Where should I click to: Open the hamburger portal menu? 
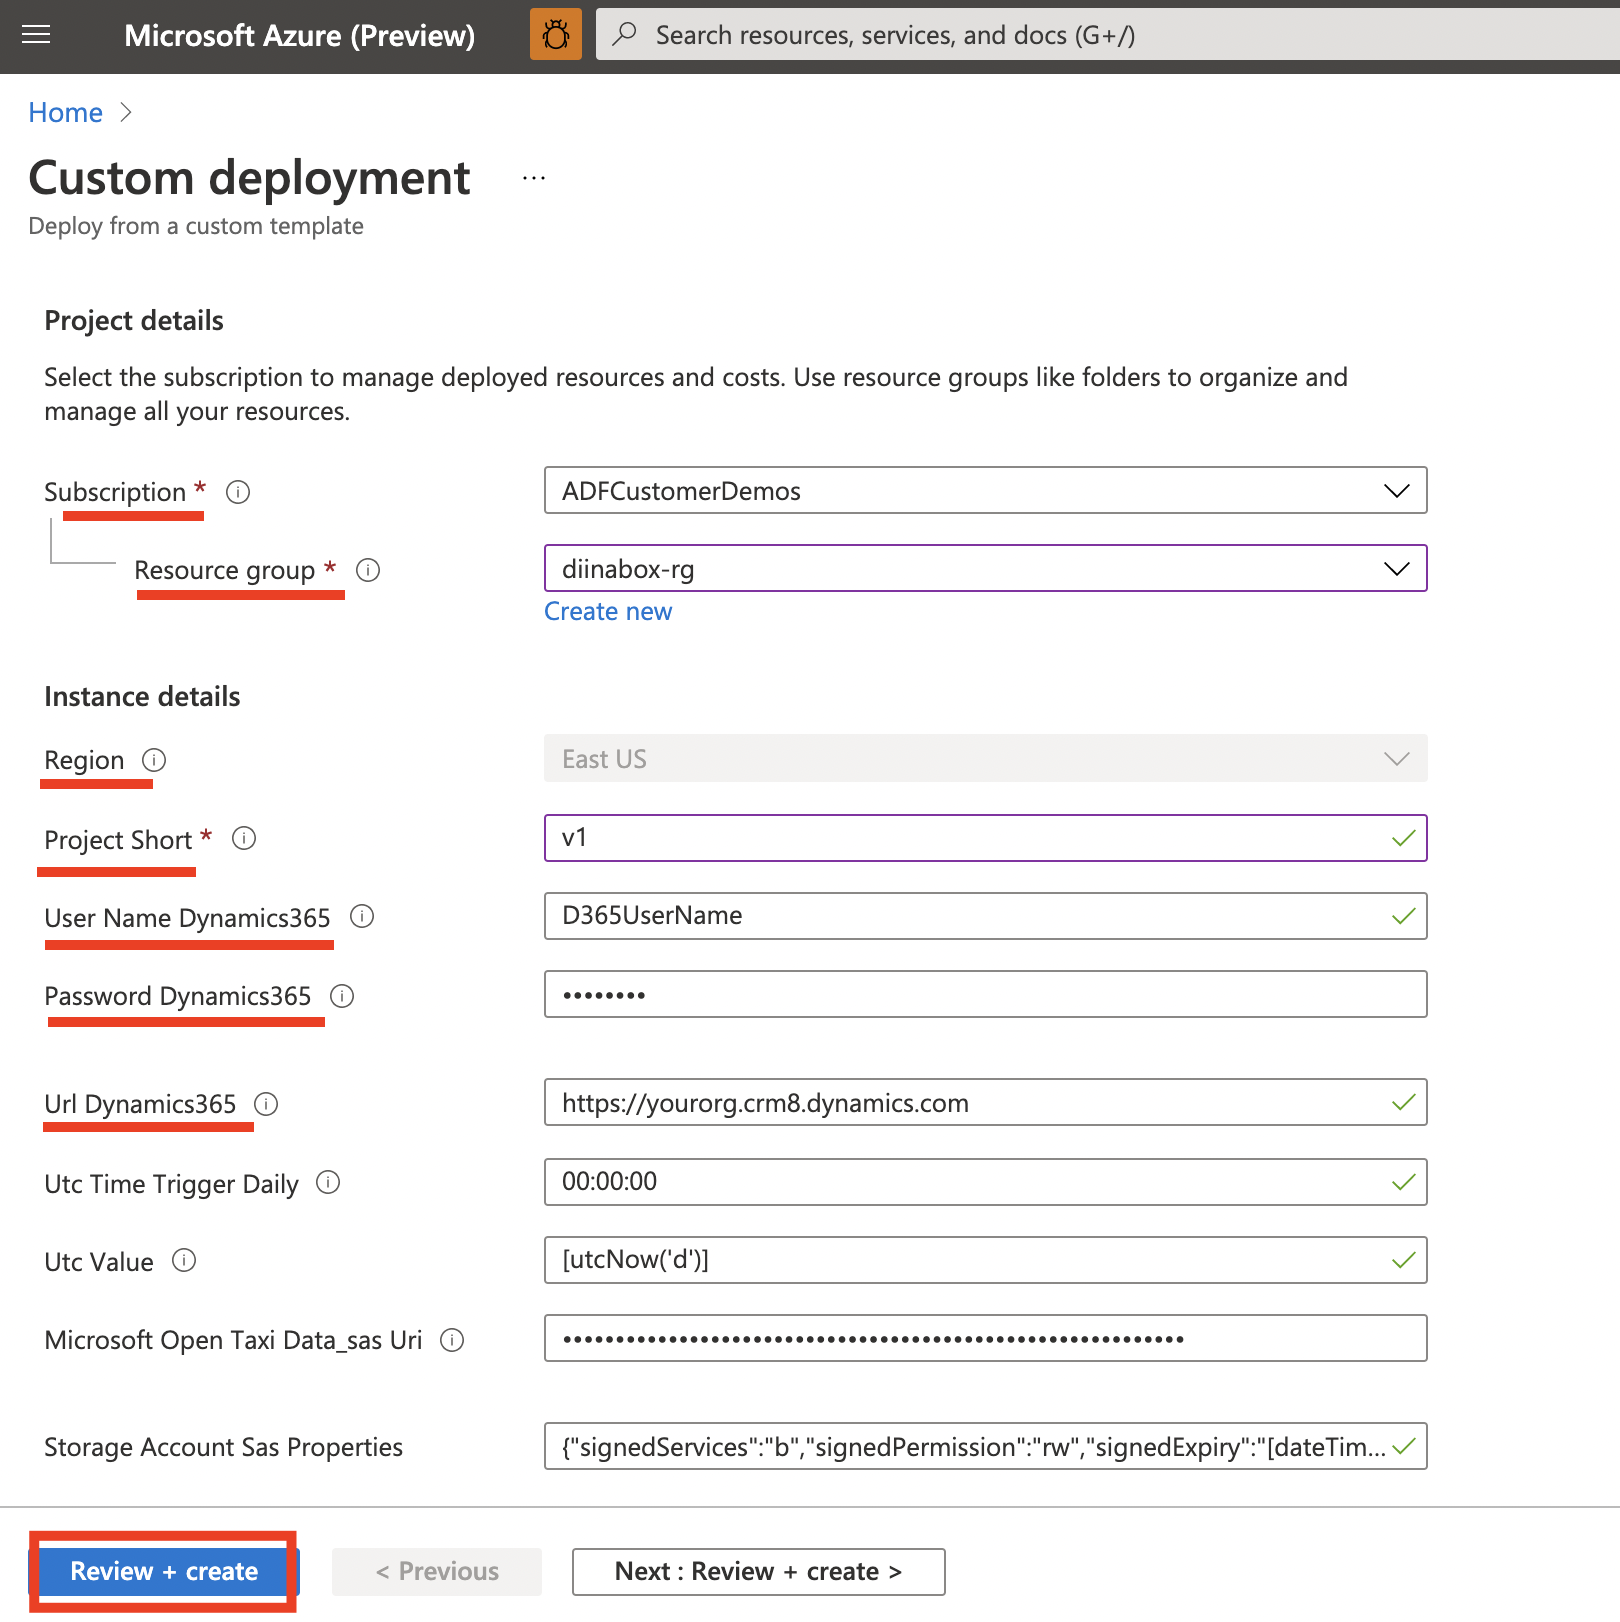(36, 35)
